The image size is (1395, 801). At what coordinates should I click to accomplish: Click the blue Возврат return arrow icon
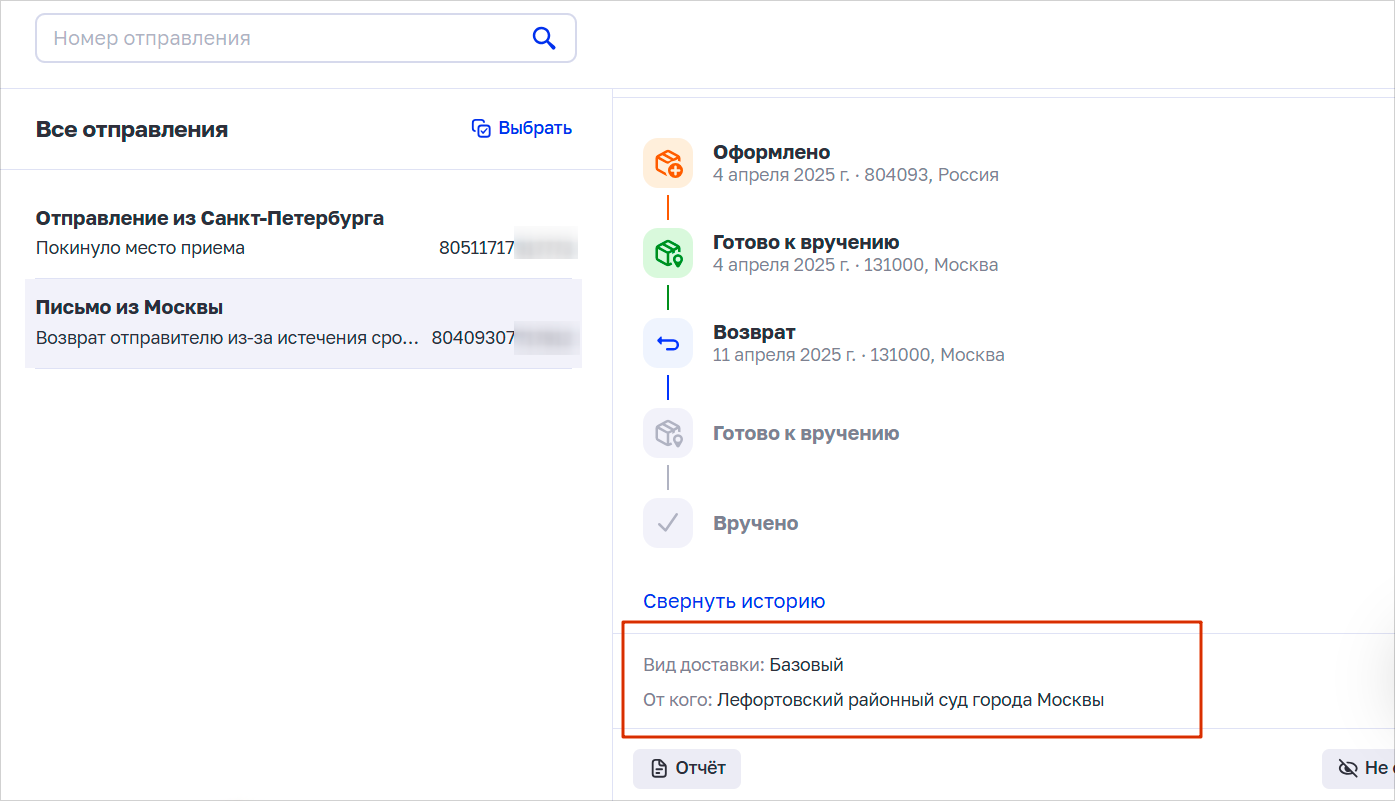pos(667,343)
